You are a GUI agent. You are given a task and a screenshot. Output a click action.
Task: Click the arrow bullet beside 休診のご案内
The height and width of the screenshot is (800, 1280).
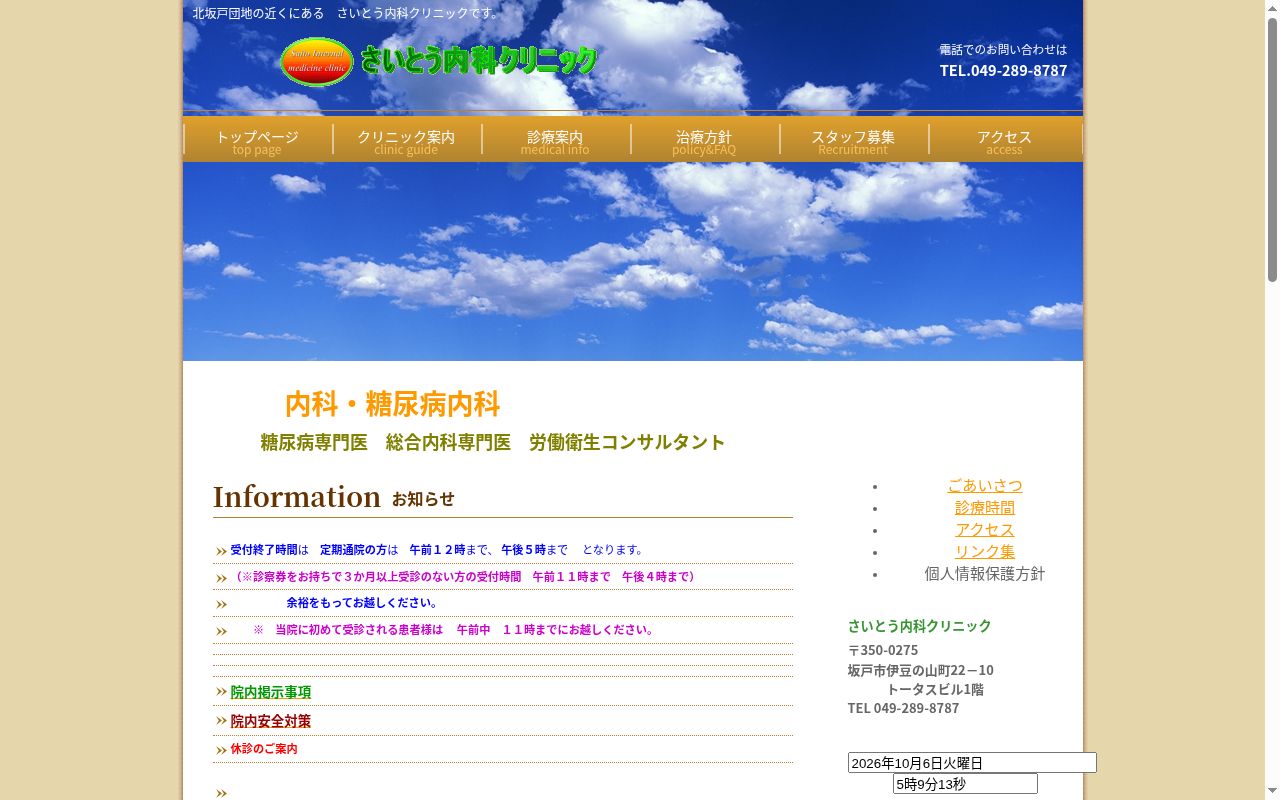pos(221,750)
